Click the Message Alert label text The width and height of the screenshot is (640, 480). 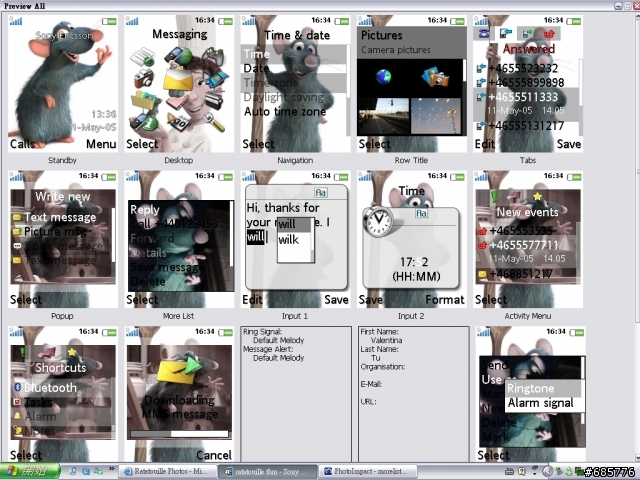[x=267, y=349]
